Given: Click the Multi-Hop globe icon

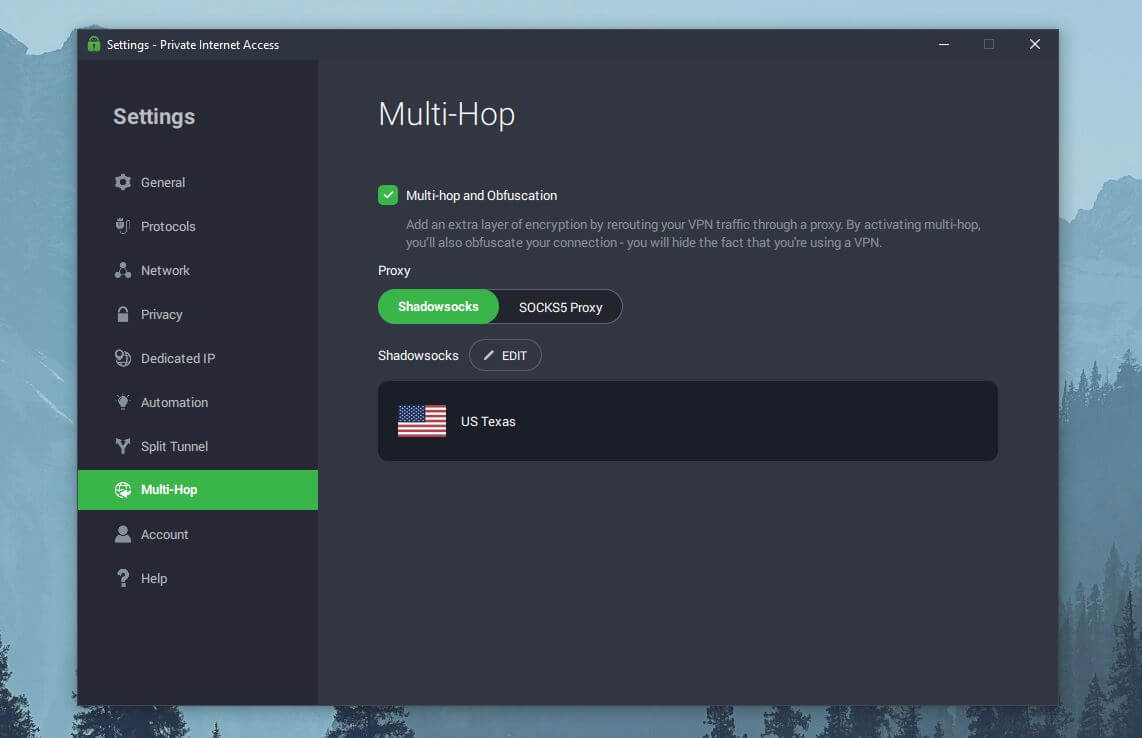Looking at the screenshot, I should [123, 490].
